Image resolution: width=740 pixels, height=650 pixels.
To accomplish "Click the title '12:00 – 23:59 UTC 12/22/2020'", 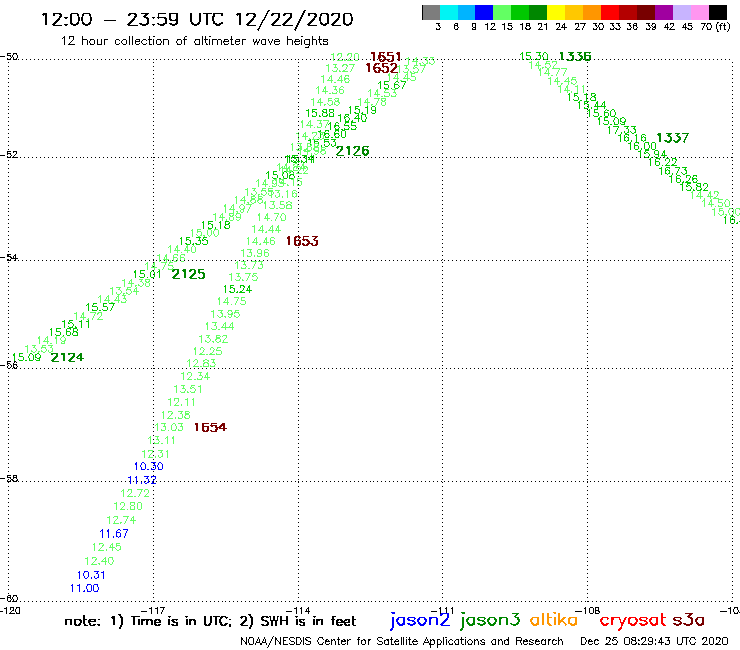I will pos(197,19).
